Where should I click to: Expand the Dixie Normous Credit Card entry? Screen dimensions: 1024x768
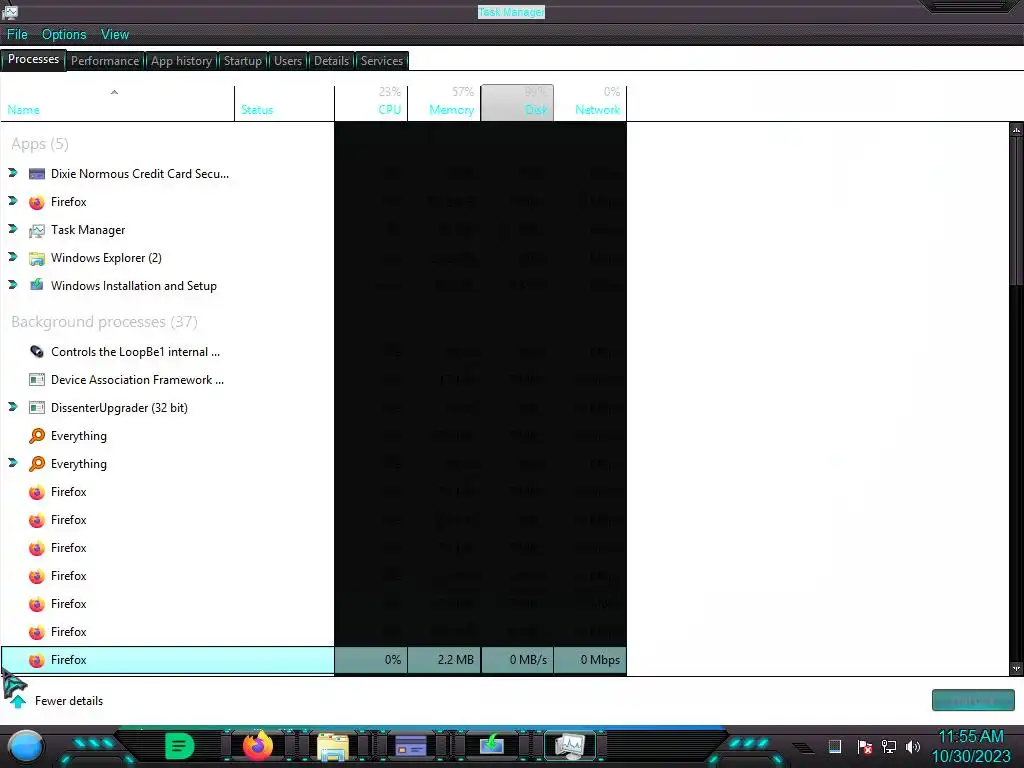click(12, 173)
